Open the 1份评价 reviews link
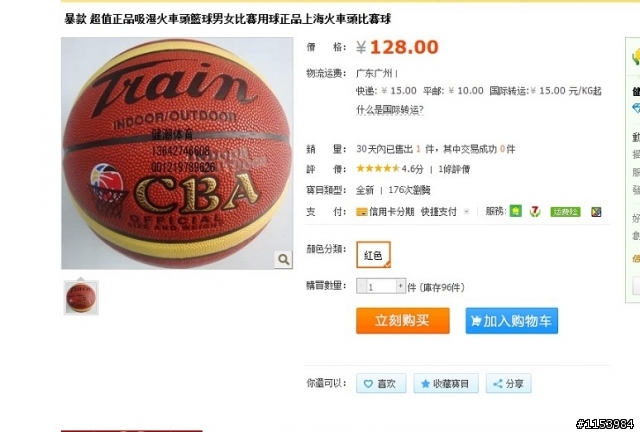Image resolution: width=640 pixels, height=432 pixels. click(x=454, y=169)
